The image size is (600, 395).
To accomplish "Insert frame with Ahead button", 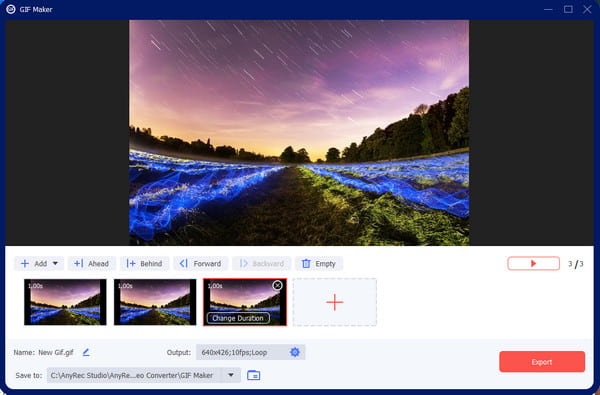I will click(x=92, y=263).
